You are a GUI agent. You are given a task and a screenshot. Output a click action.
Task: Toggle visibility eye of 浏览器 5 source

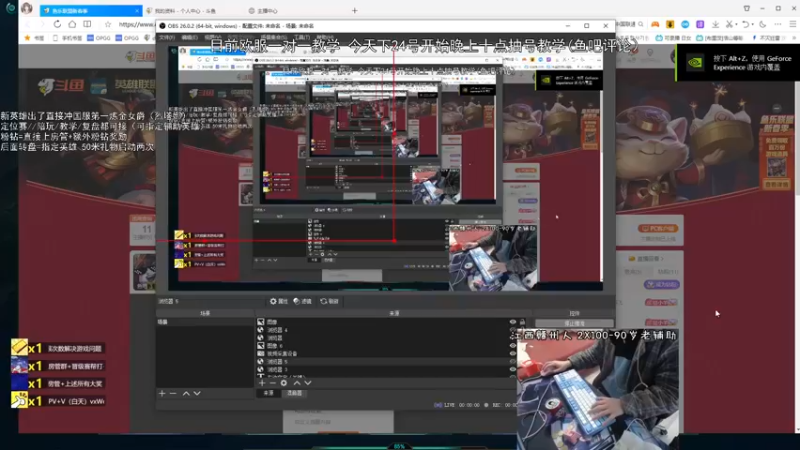513,361
